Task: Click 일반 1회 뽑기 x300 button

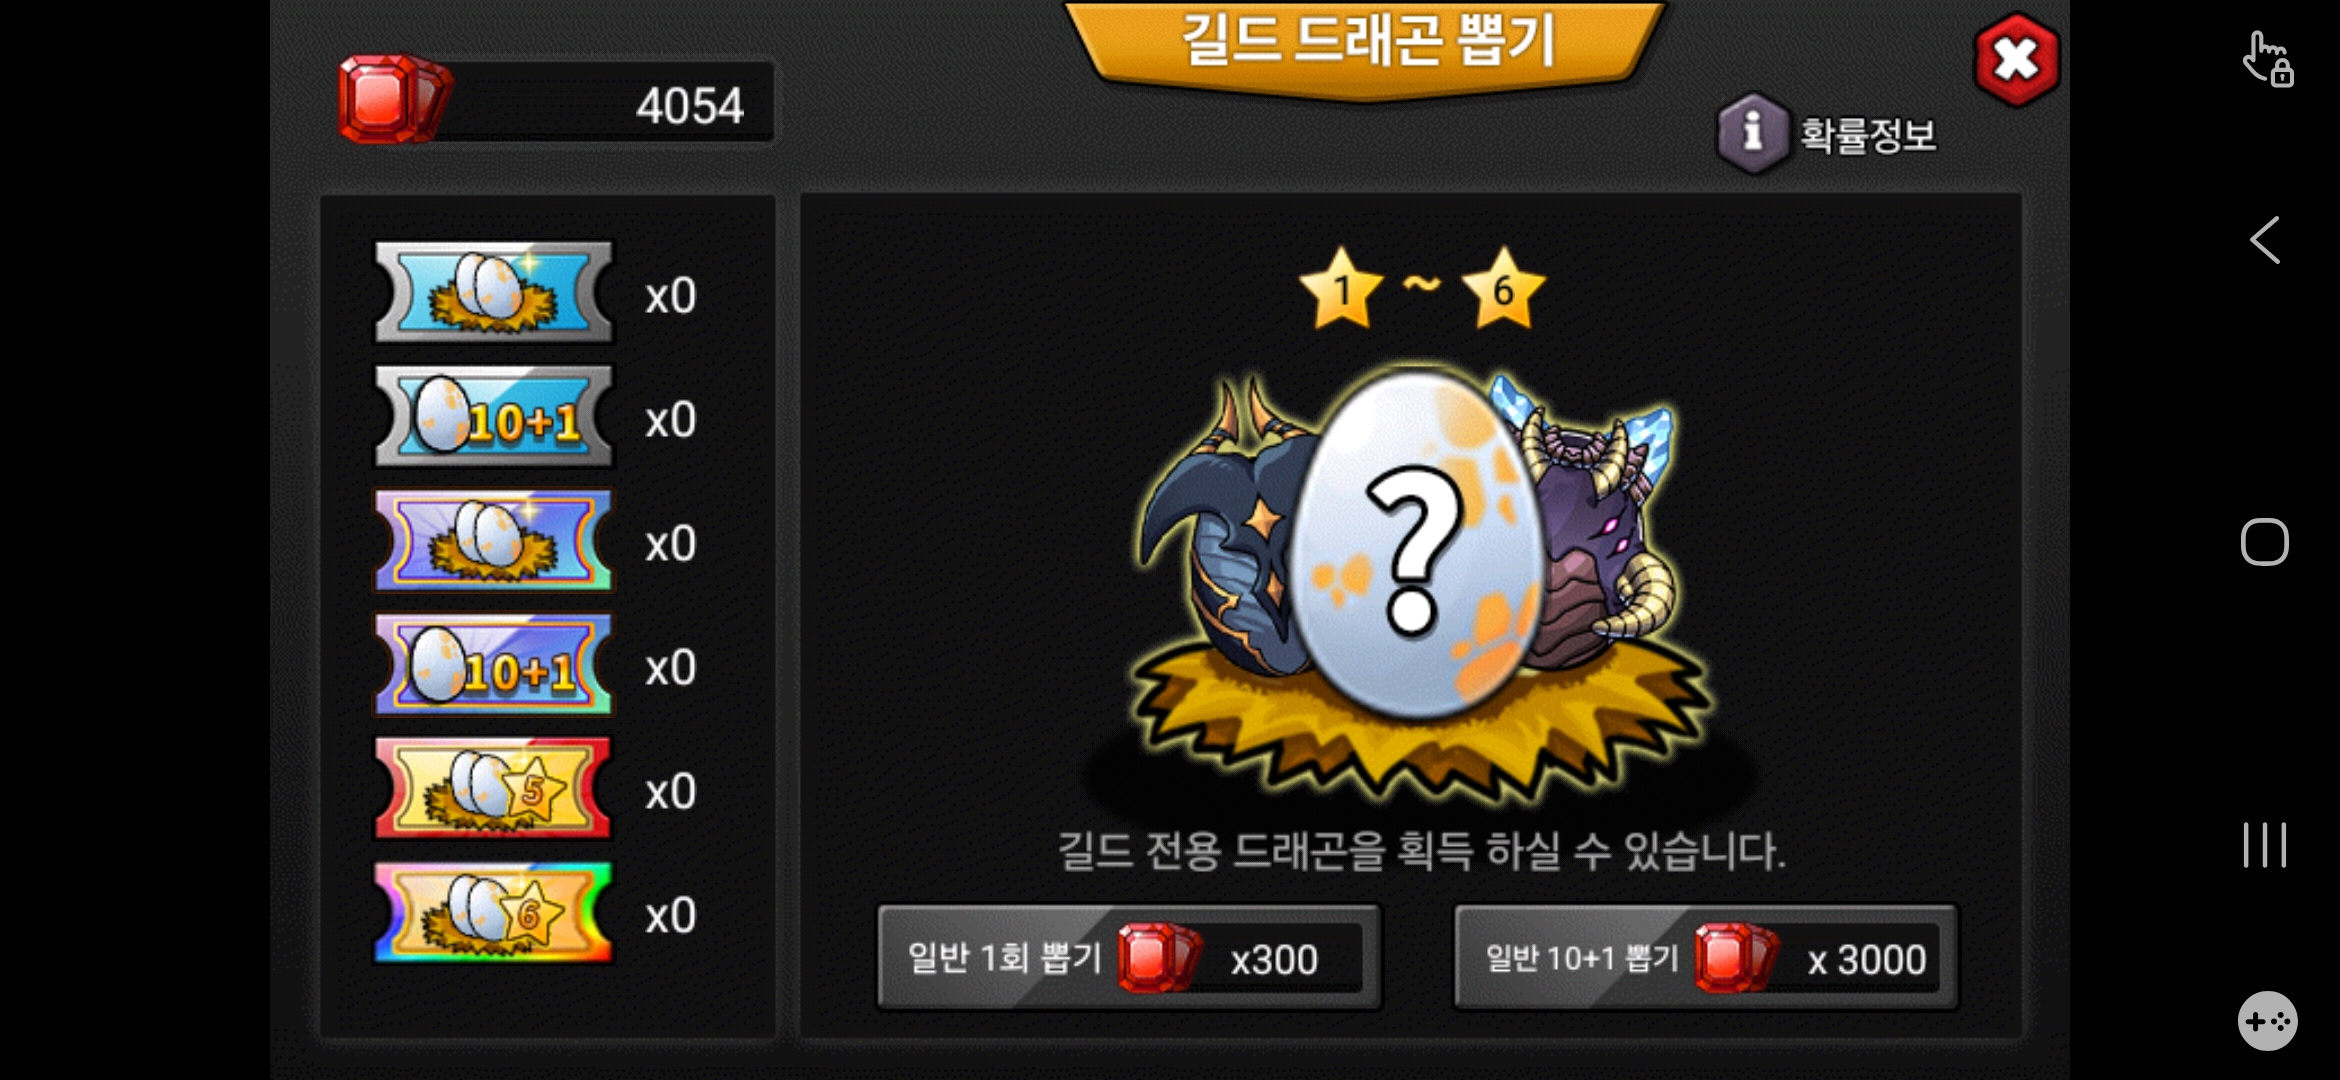Action: (x=1129, y=958)
